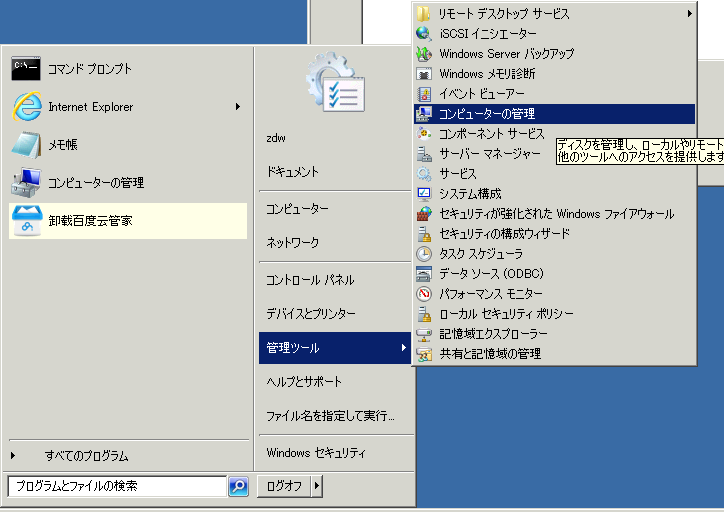Click the コンポーネント サービス icon

click(423, 134)
